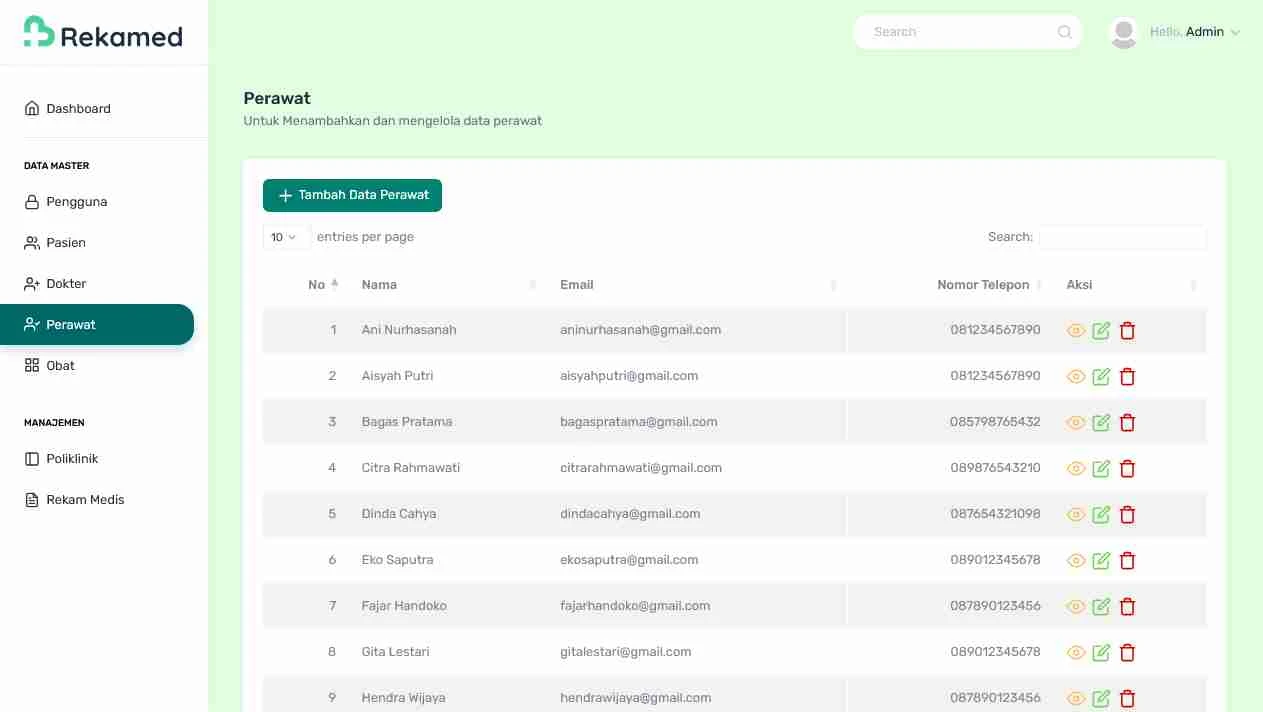Click the edit icon for Citra Rahmawati
Image resolution: width=1263 pixels, height=712 pixels.
1101,469
